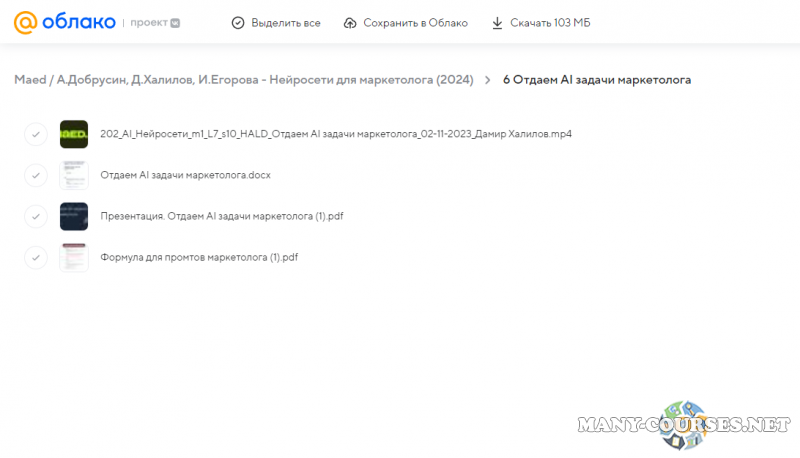This screenshot has width=800, height=458.
Task: Click the breadcrumb chevron separator
Action: (487, 79)
